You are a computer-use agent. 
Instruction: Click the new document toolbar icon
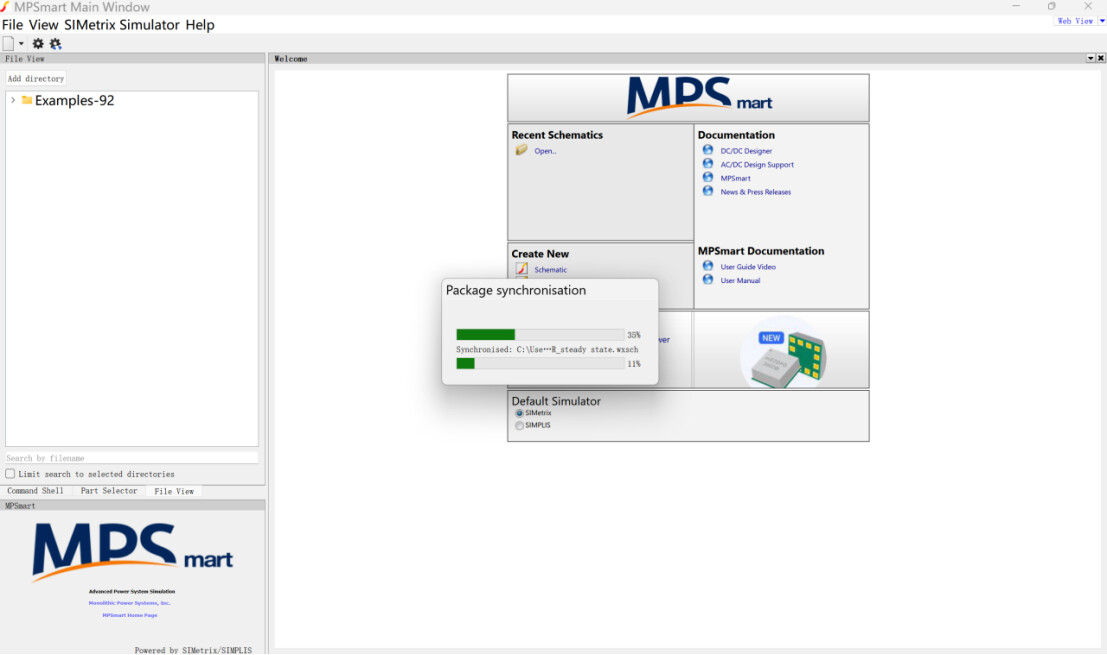pos(8,43)
